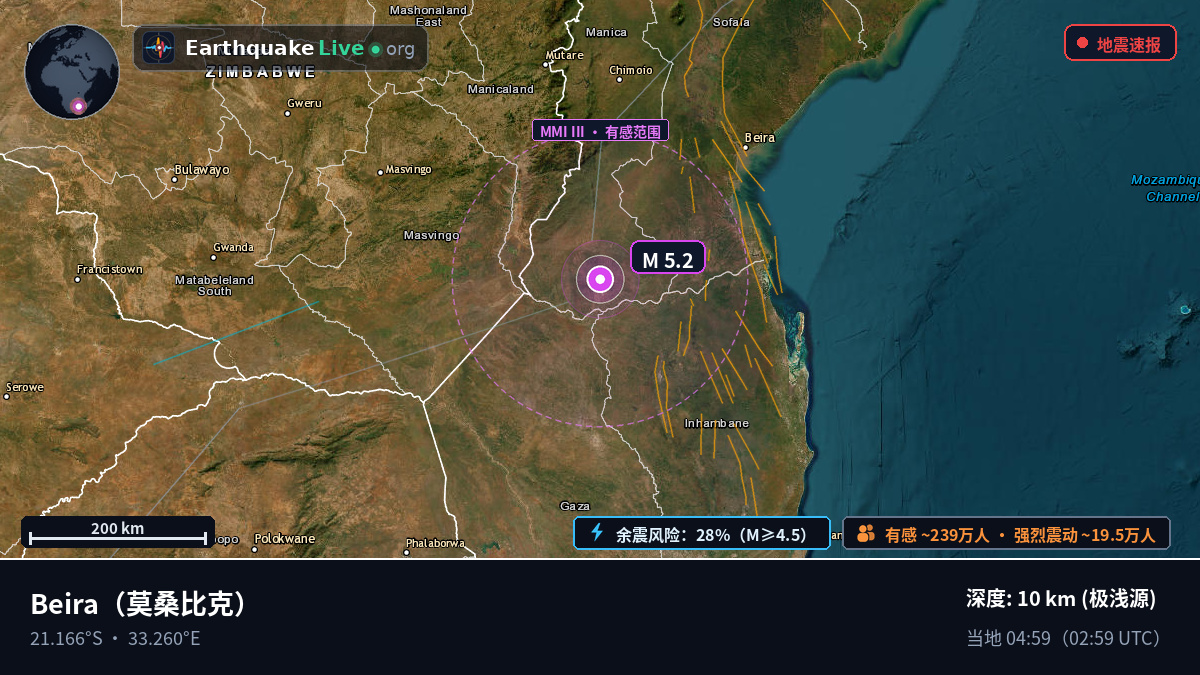The height and width of the screenshot is (675, 1200).
Task: Click the earthquake epicenter marker
Action: (x=600, y=279)
